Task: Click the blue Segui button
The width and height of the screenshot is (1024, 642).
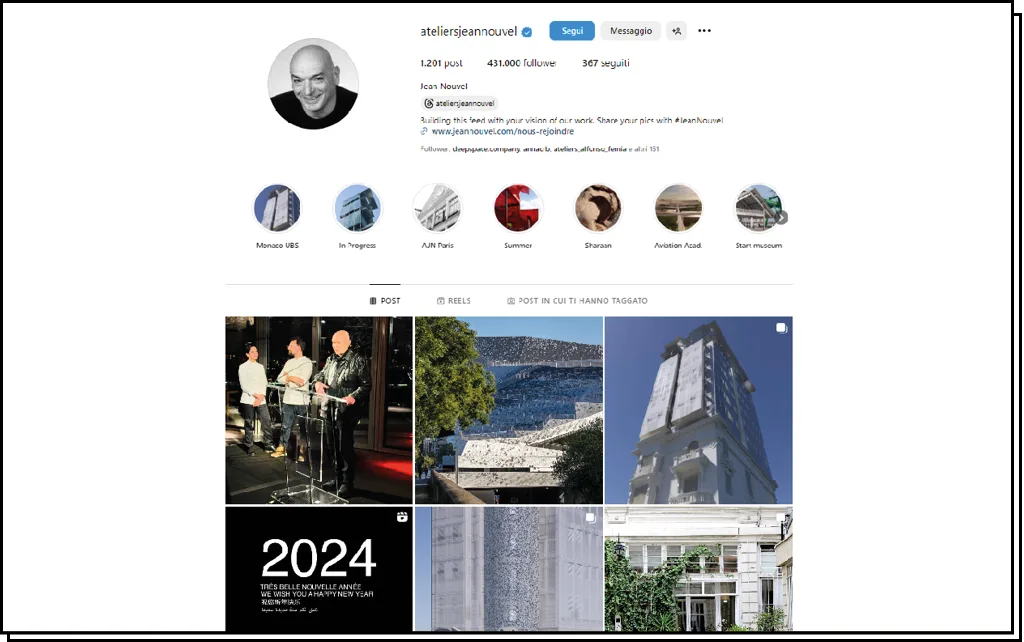Action: click(x=572, y=31)
